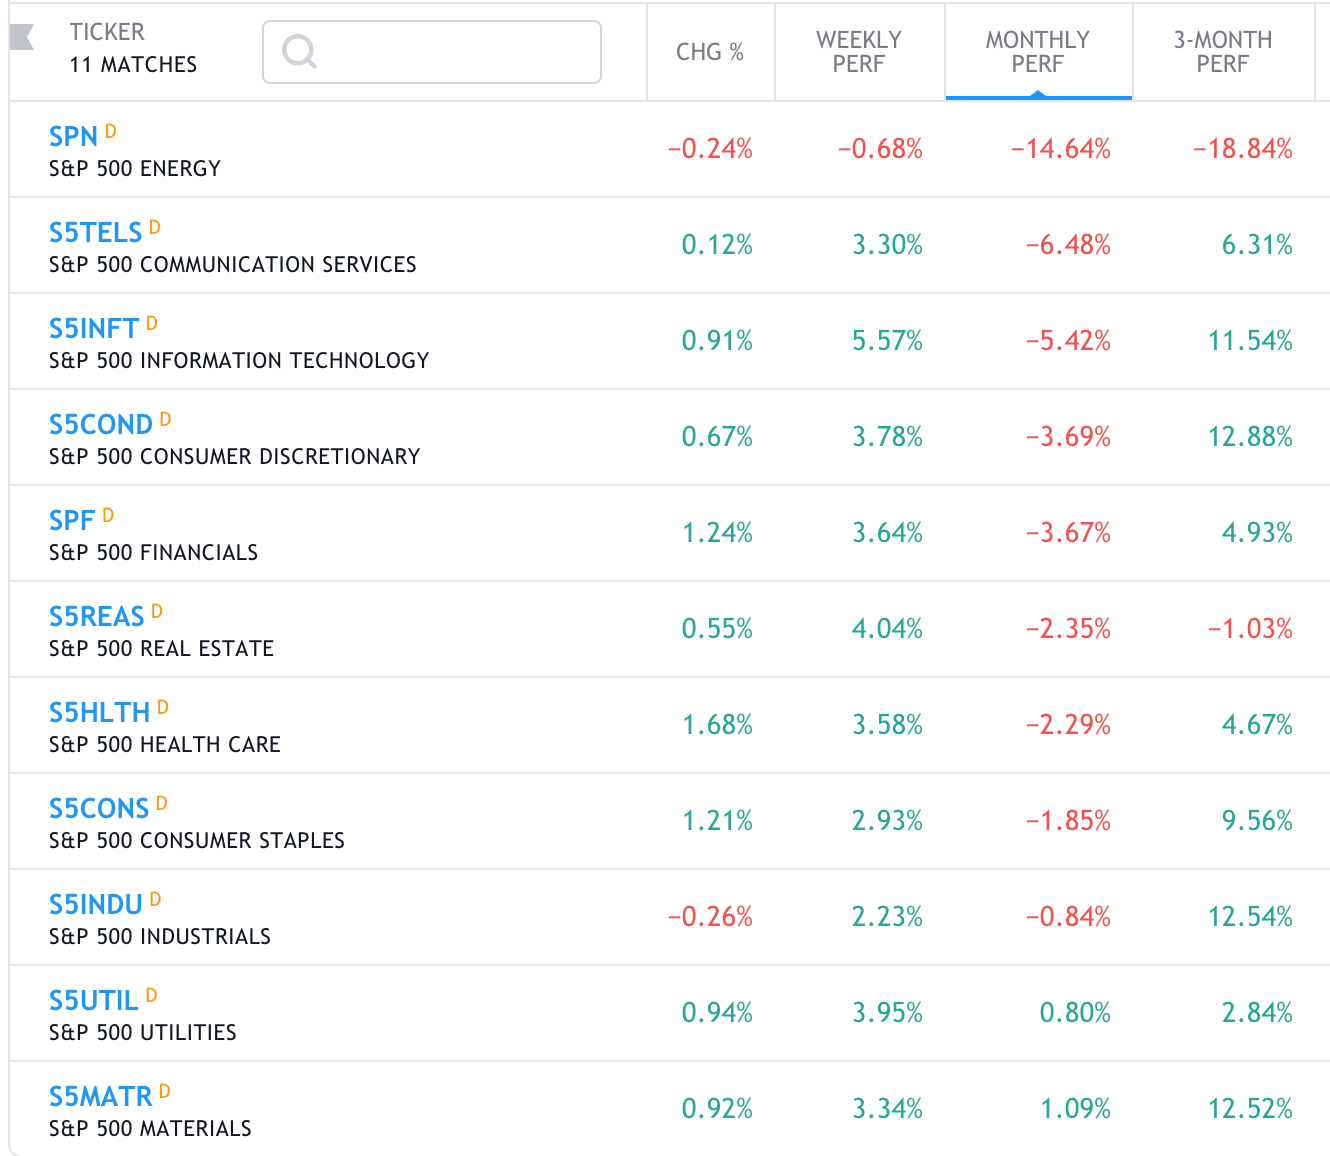Click the delayed-data D badge next to SPN
This screenshot has width=1330, height=1156.
[x=111, y=131]
